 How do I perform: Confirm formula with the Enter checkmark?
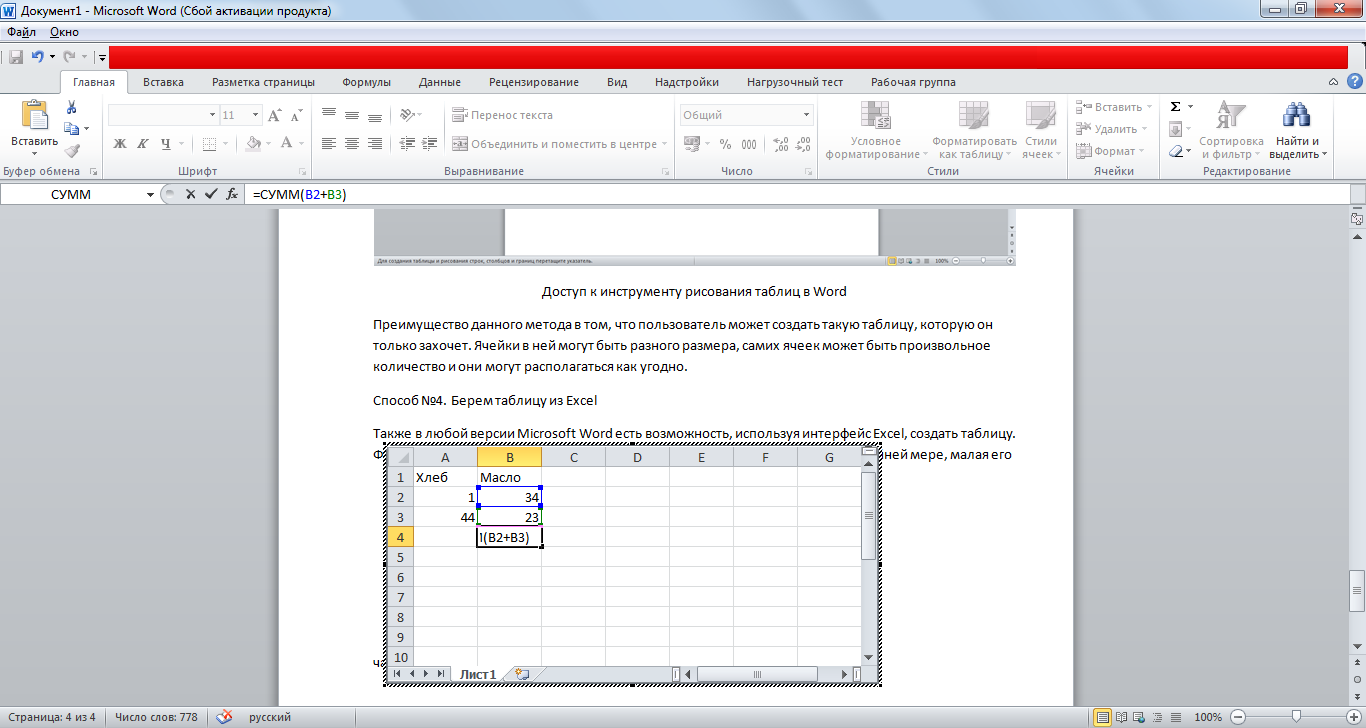point(210,194)
